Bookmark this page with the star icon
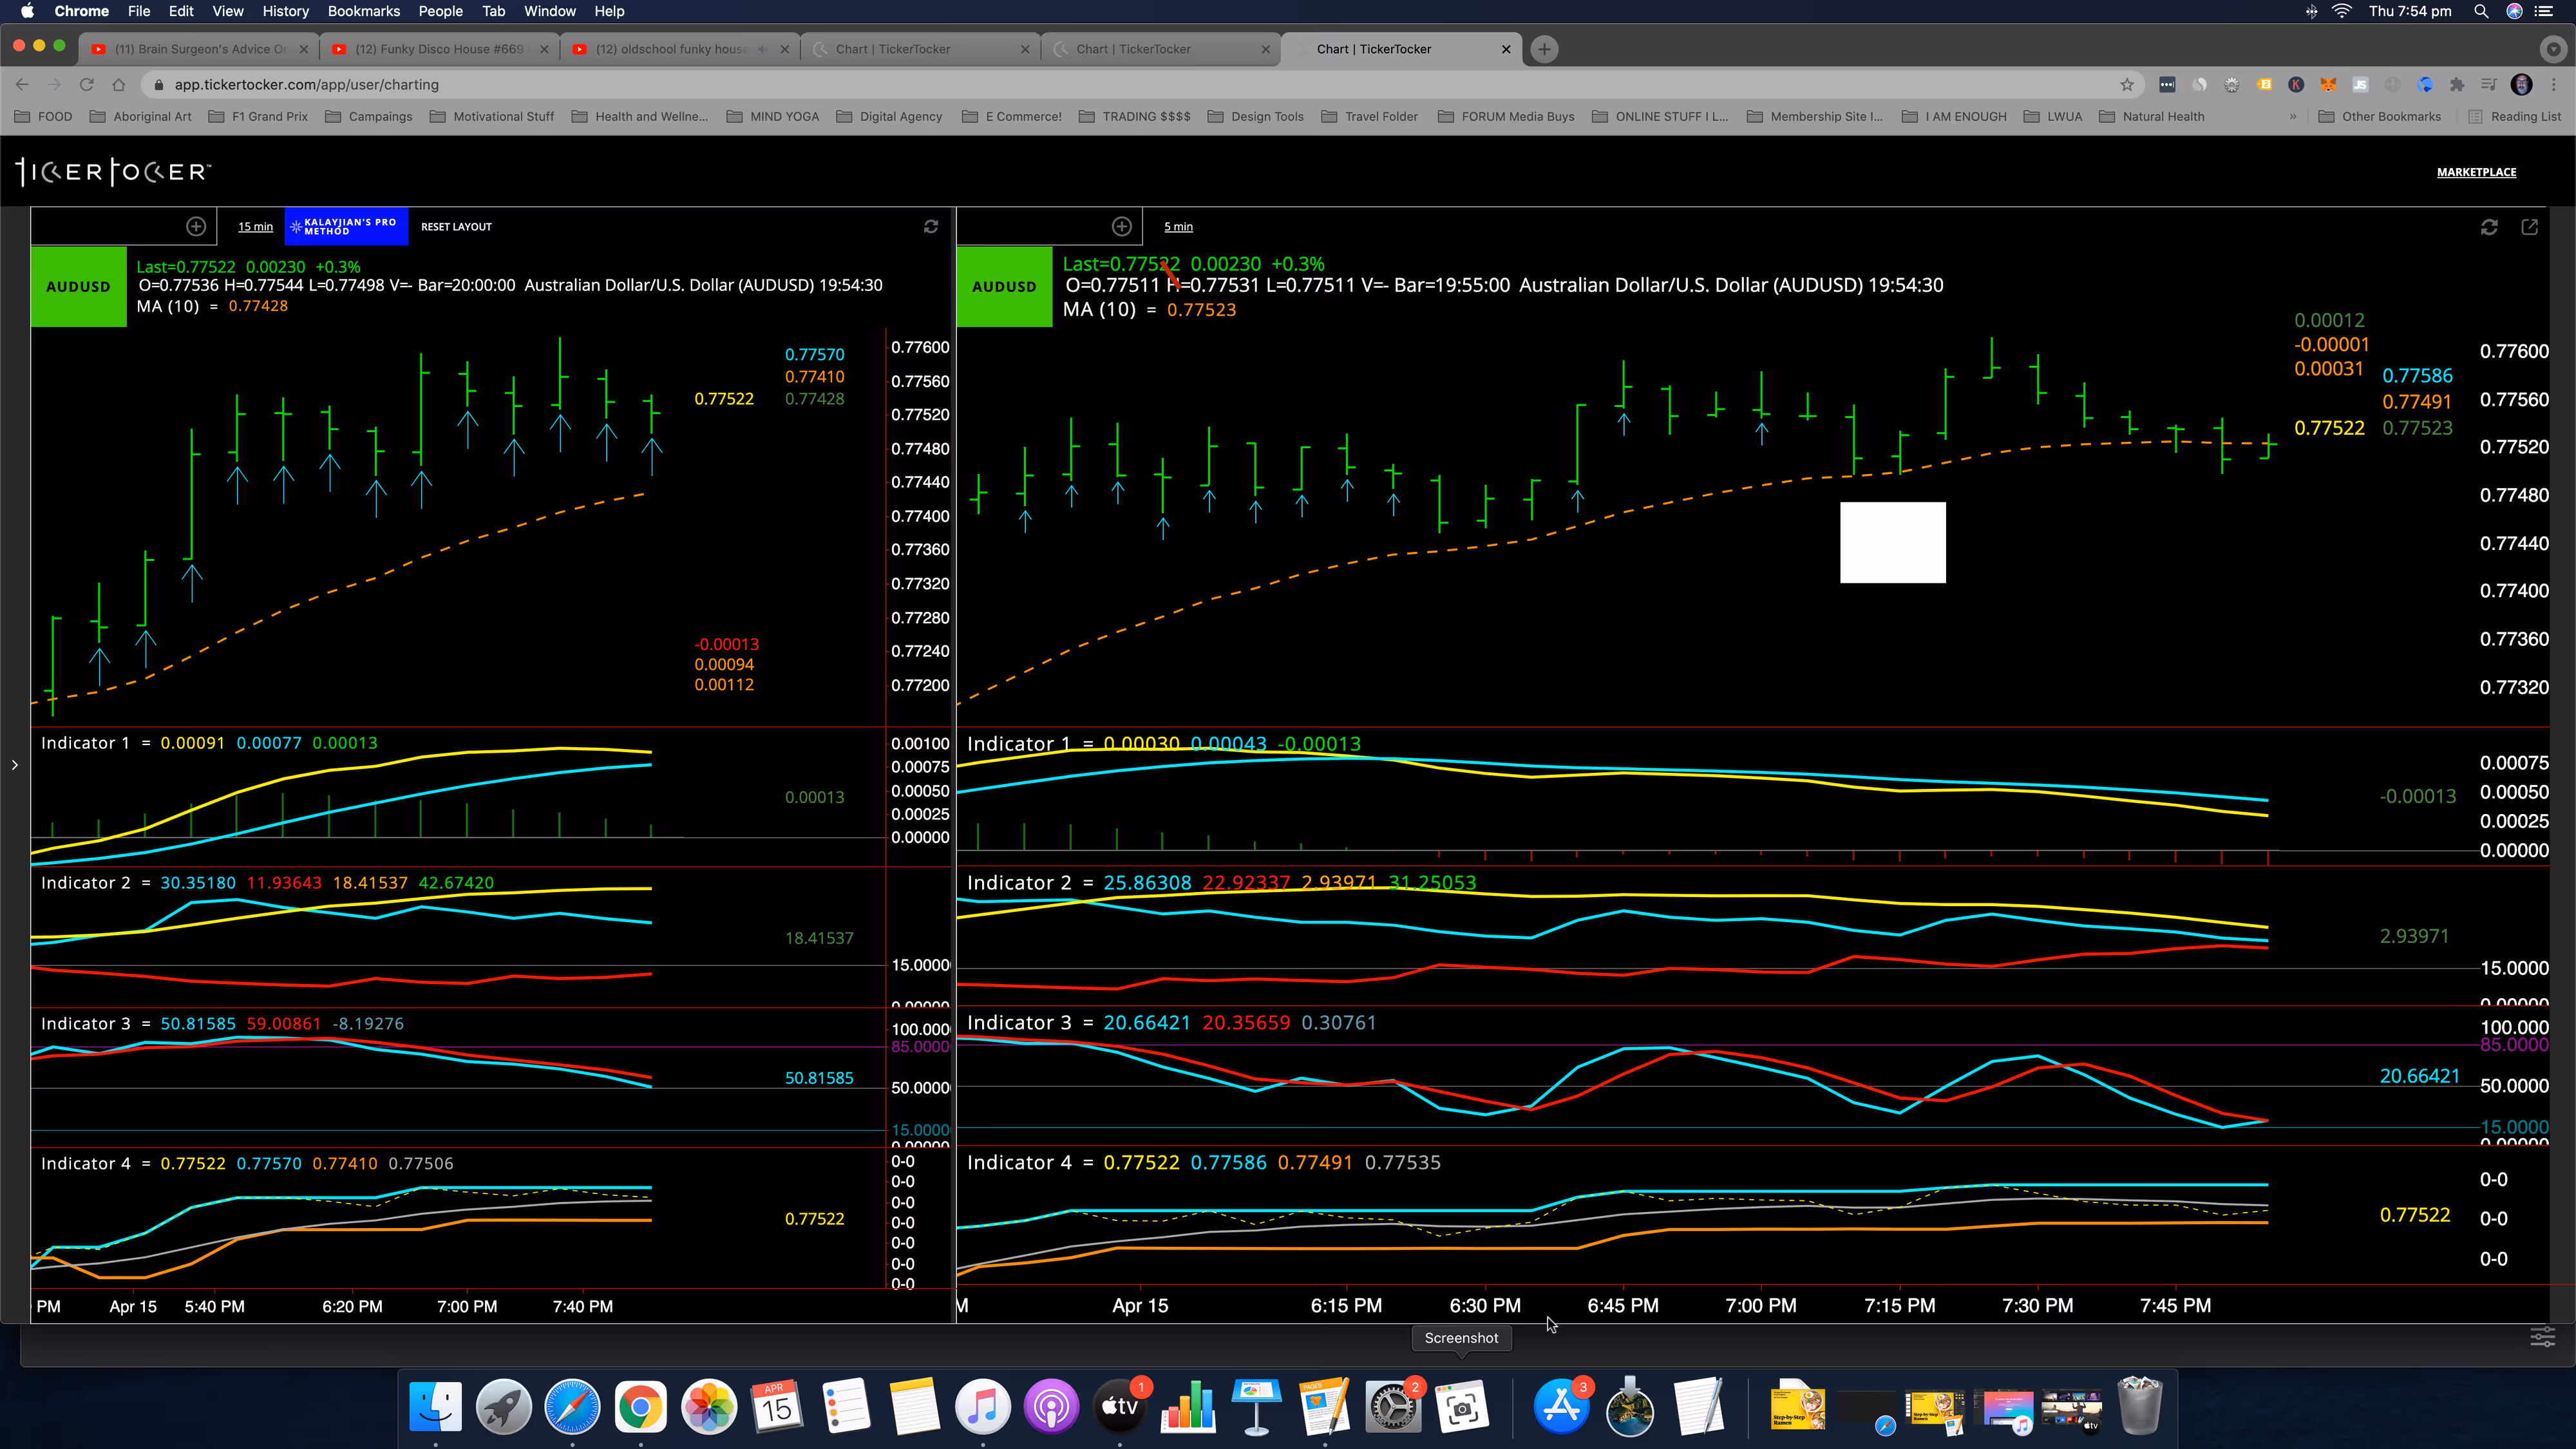Image resolution: width=2576 pixels, height=1449 pixels. coord(2127,85)
